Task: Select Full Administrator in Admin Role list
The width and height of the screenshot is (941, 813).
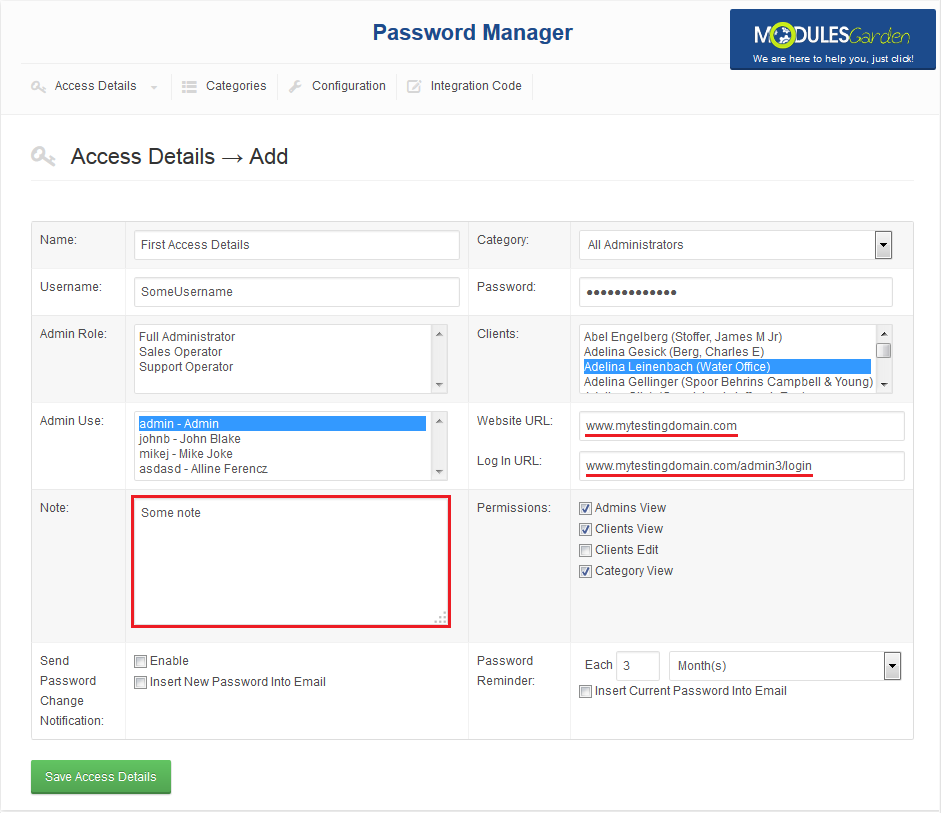Action: 187,337
